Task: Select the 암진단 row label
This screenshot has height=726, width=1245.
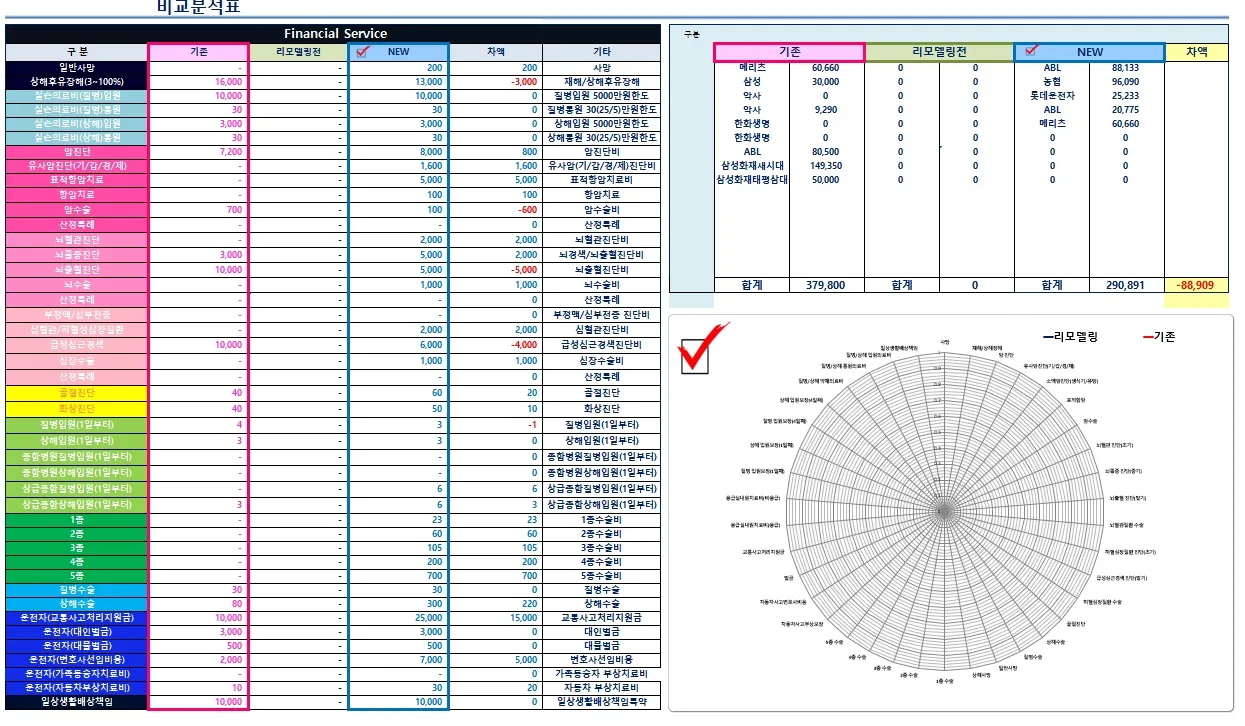Action: click(77, 152)
